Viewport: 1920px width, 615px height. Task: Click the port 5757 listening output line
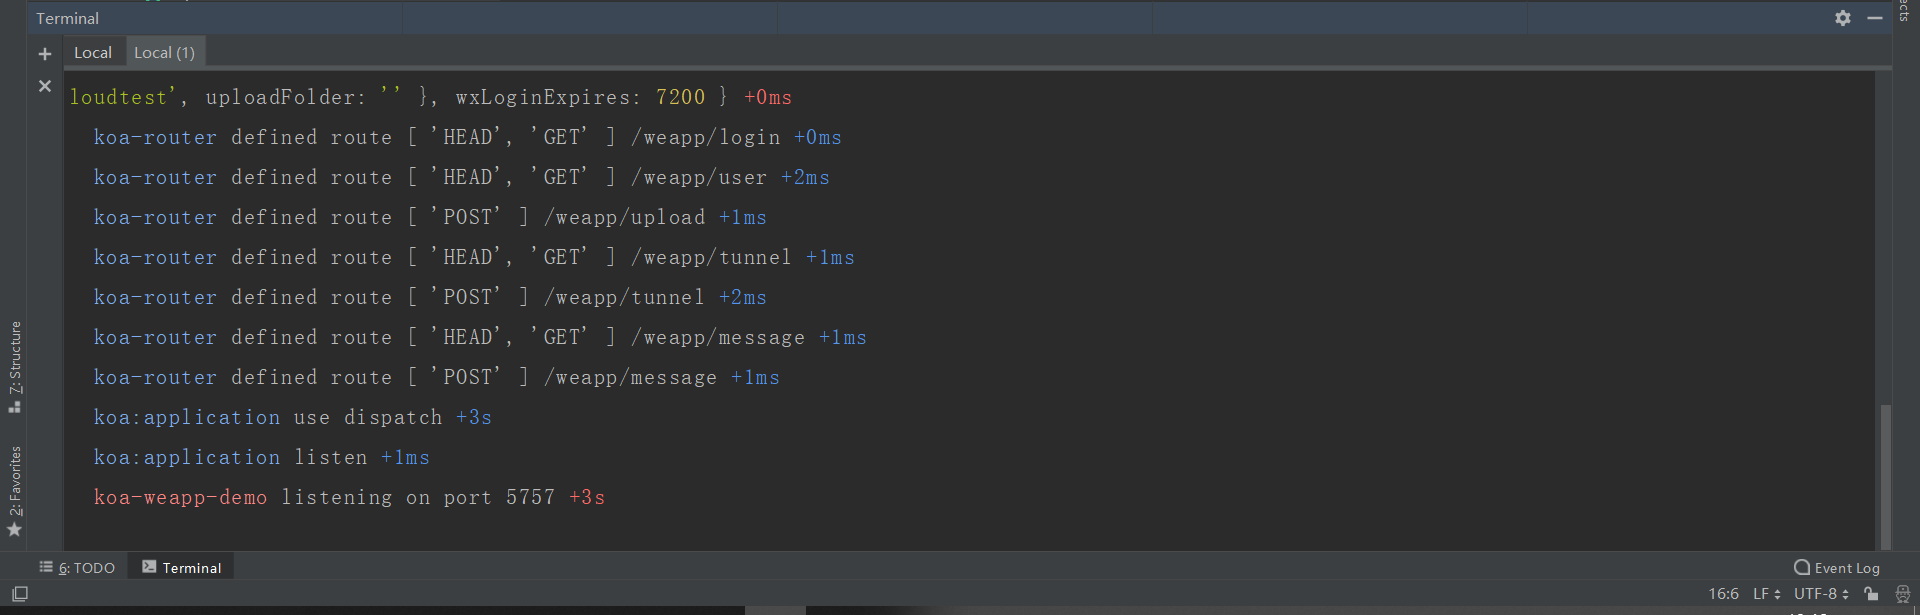[349, 497]
